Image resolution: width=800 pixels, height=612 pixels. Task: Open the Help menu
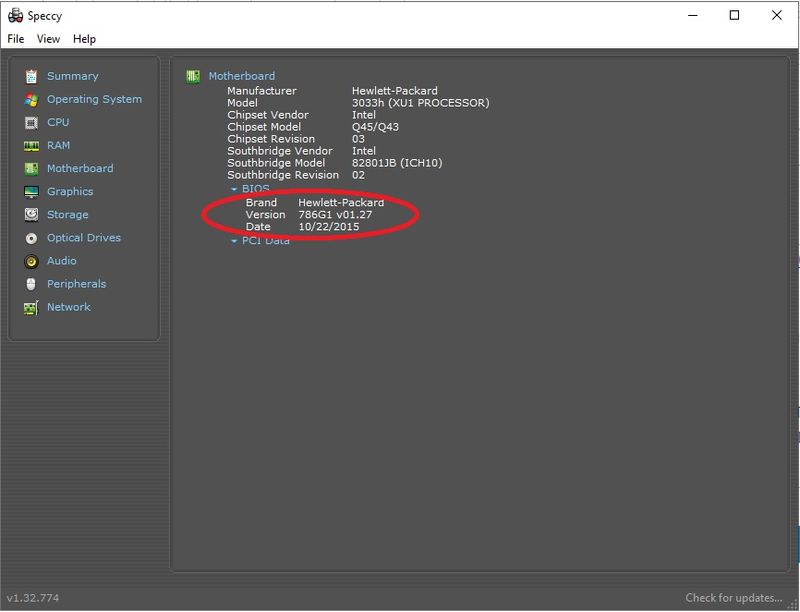pos(84,39)
